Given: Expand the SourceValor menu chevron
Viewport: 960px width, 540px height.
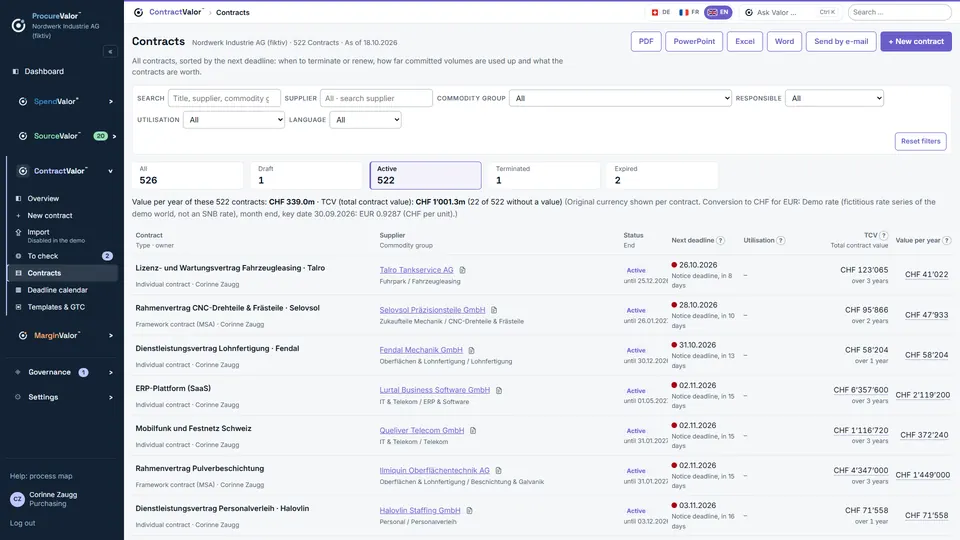Looking at the screenshot, I should pyautogui.click(x=114, y=136).
